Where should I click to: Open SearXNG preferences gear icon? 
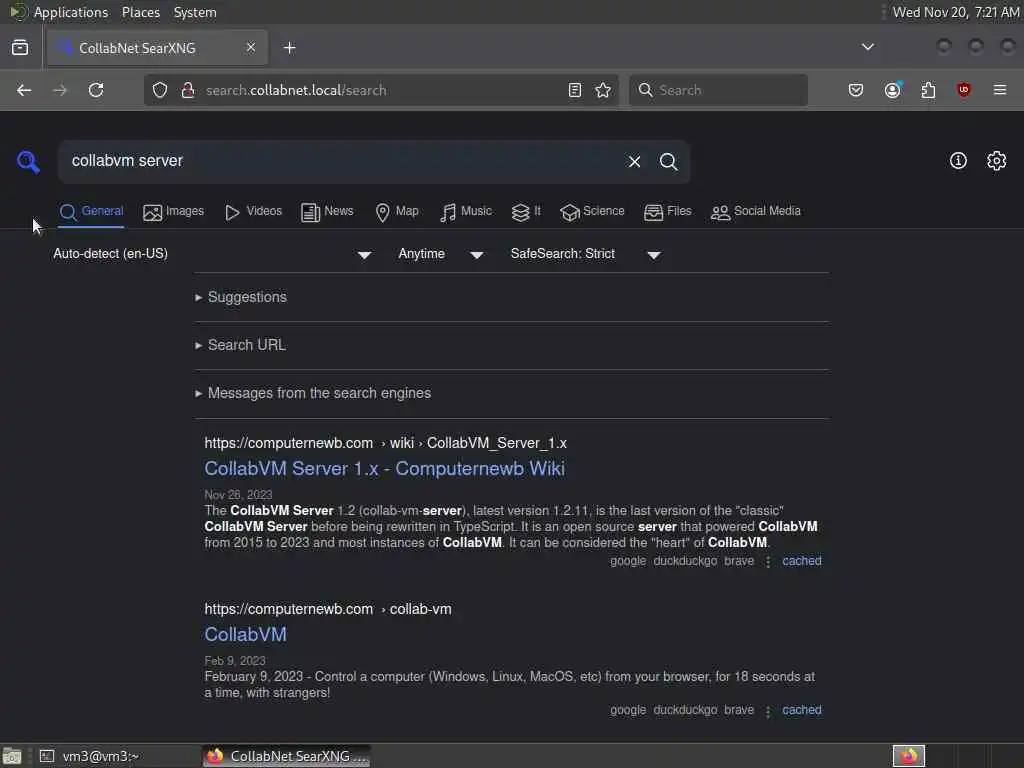pyautogui.click(x=997, y=161)
